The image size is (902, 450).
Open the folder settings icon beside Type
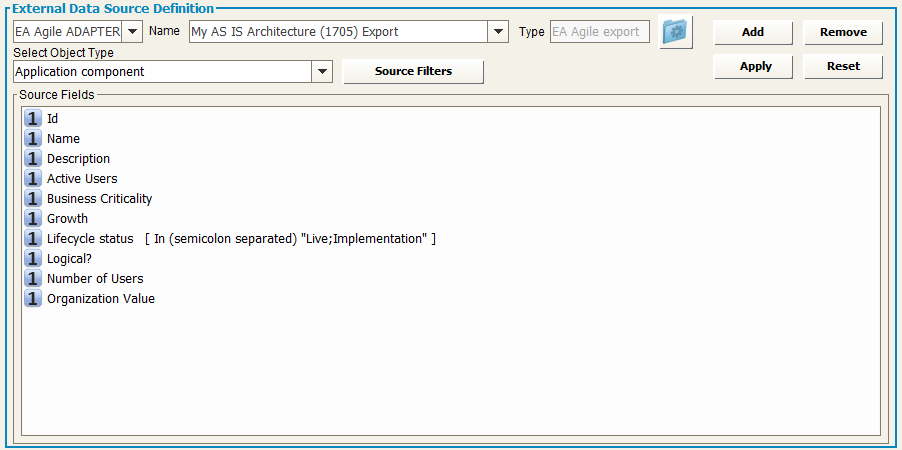point(675,32)
